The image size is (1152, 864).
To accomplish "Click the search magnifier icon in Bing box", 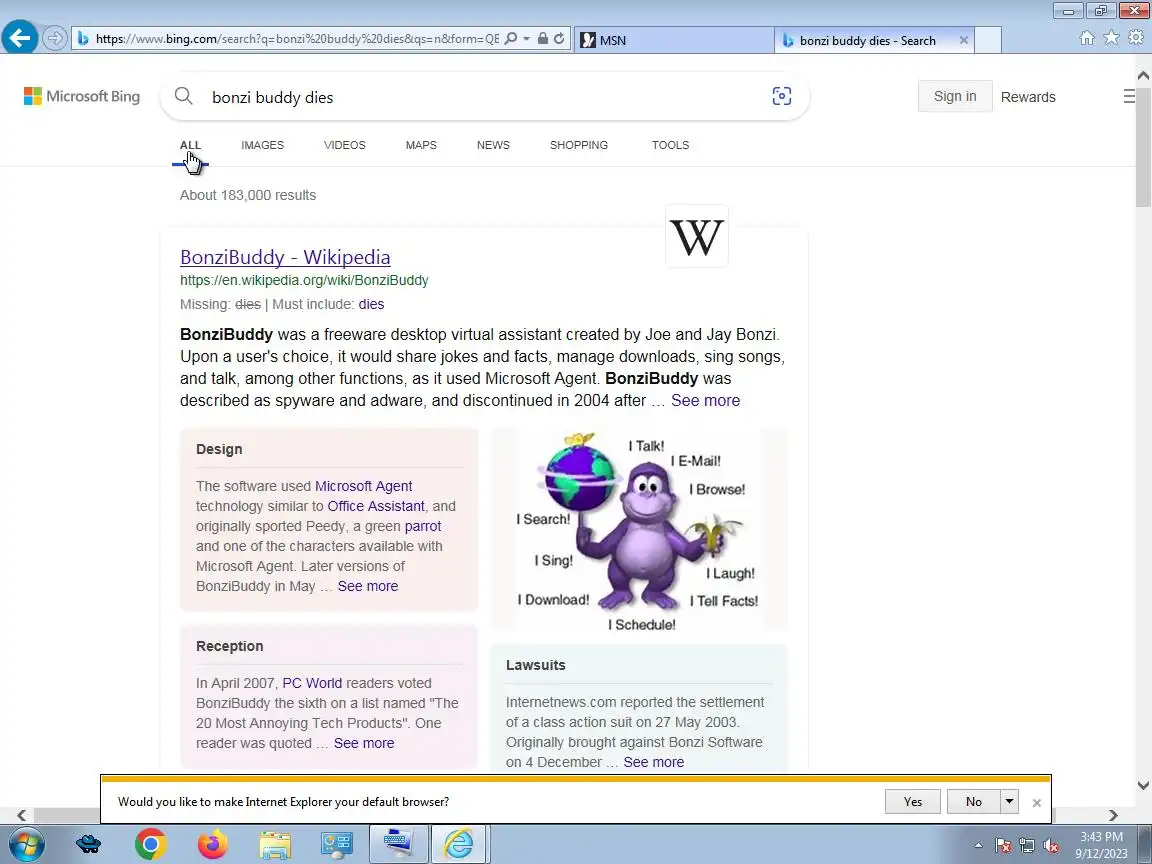I will 184,96.
